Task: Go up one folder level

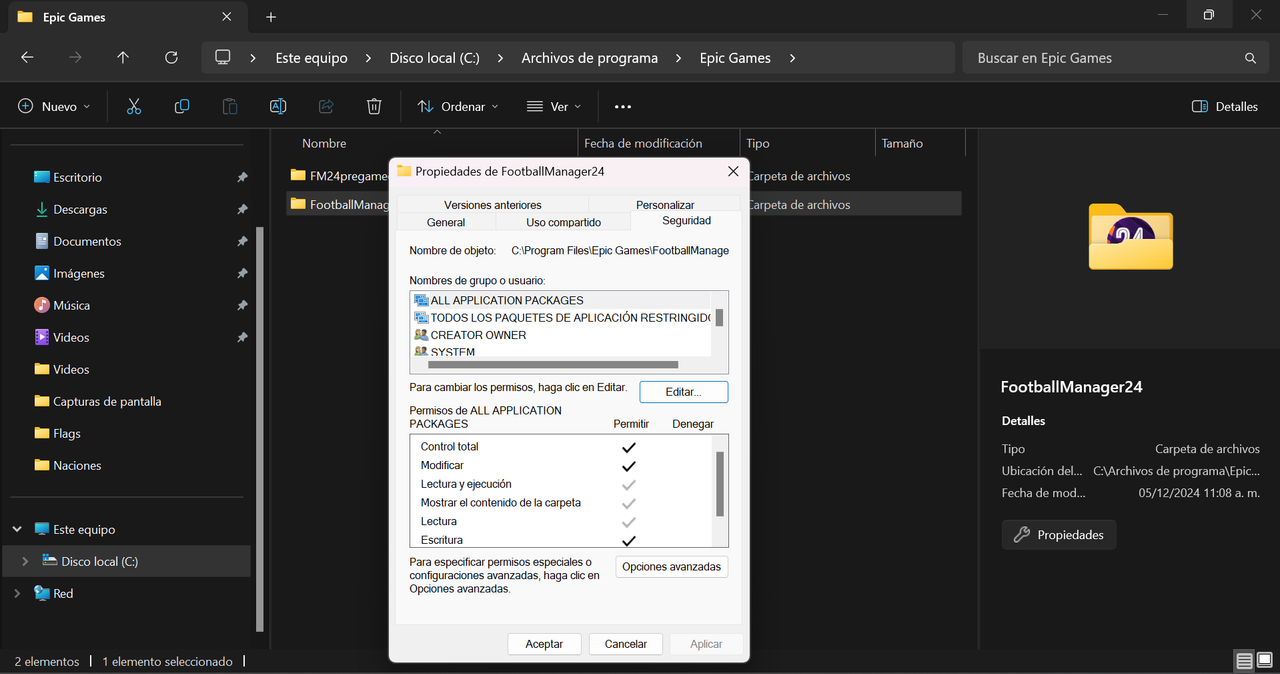Action: coord(123,58)
